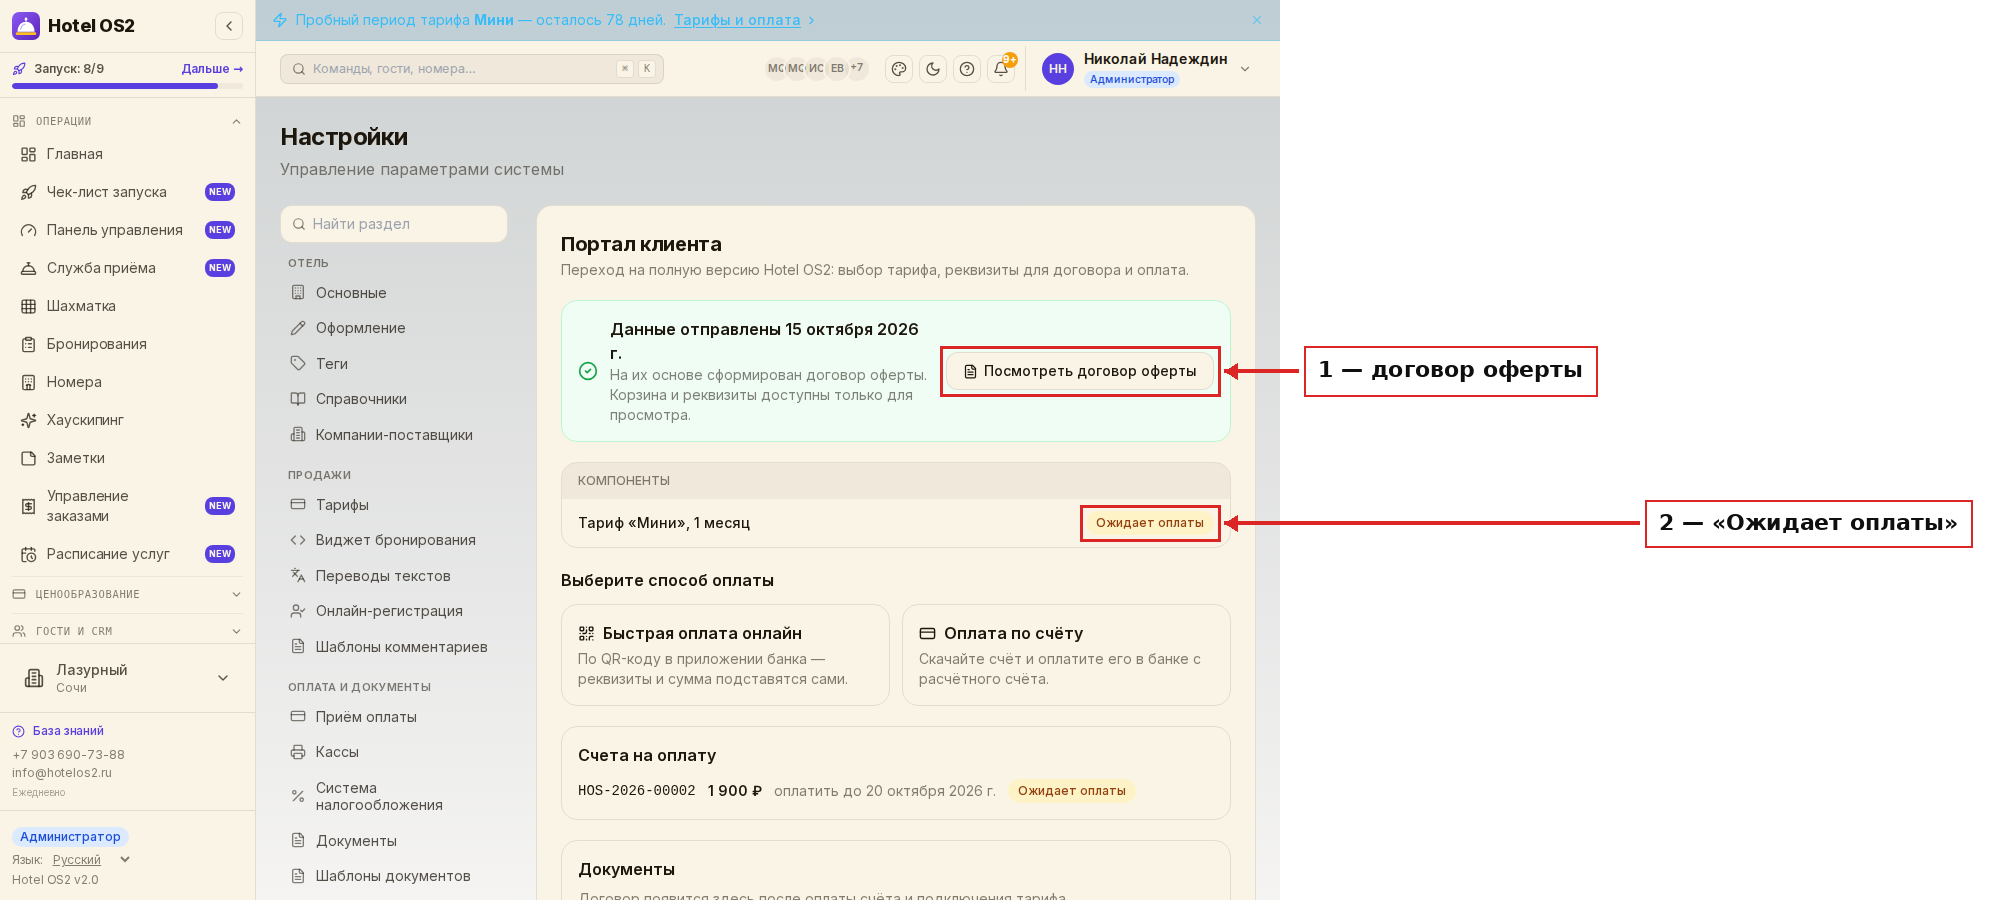Open Хаускипинг in sidebar
This screenshot has height=900, width=1996.
[x=127, y=420]
